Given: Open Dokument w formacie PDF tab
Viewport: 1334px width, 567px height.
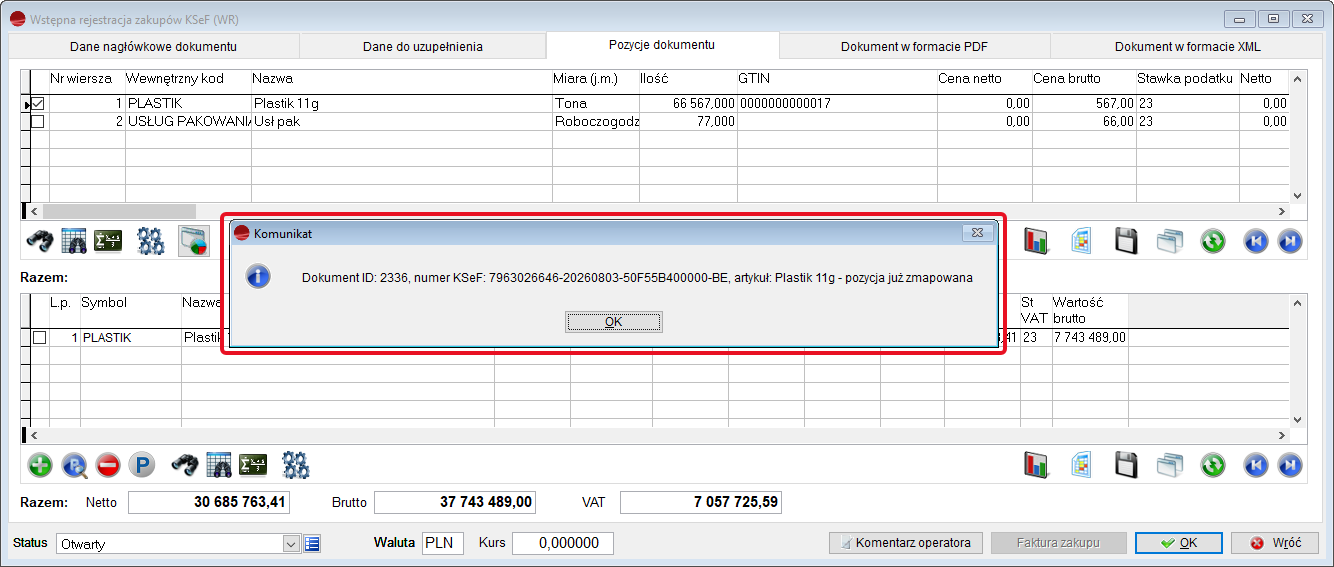Looking at the screenshot, I should click(915, 46).
